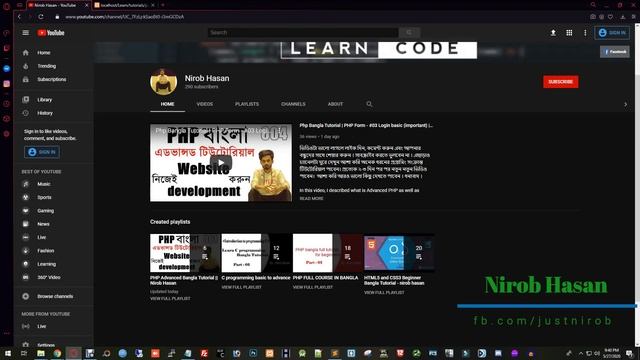
Task: Click the YouTube search input field
Action: (303, 33)
